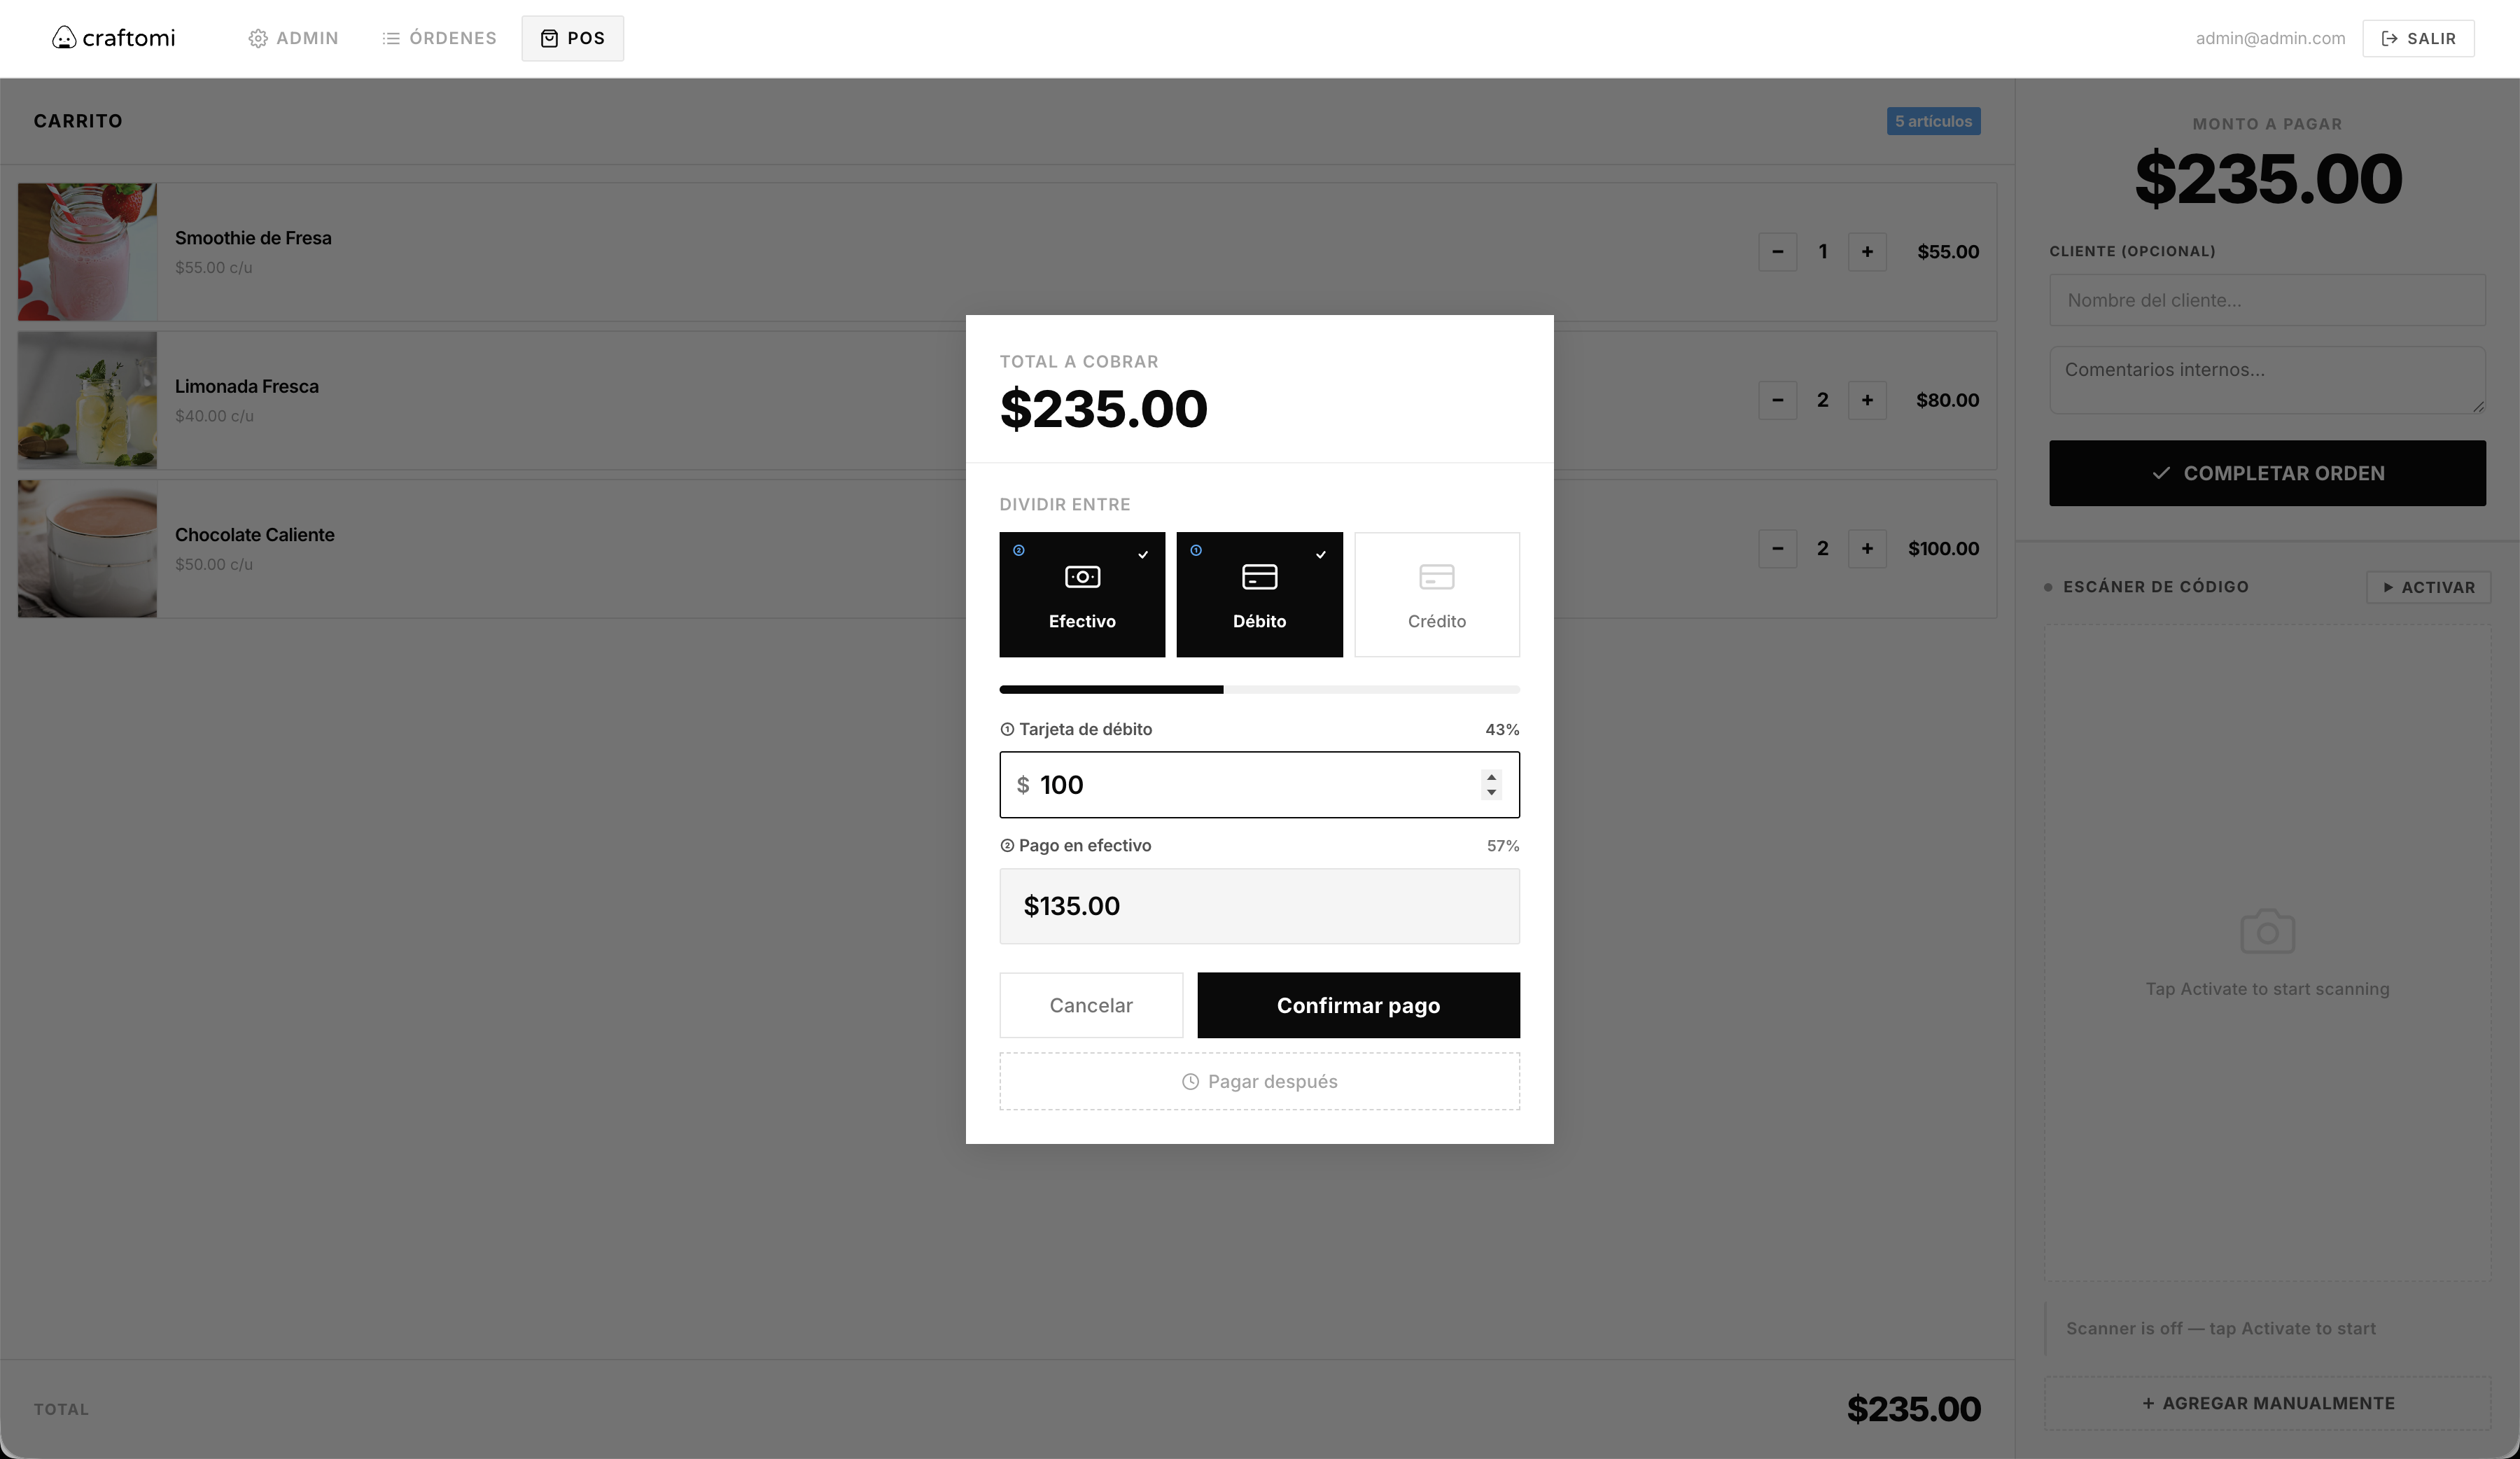Increase Smoothie de Fresa quantity
Screen dimensions: 2520x1459
(1867, 252)
